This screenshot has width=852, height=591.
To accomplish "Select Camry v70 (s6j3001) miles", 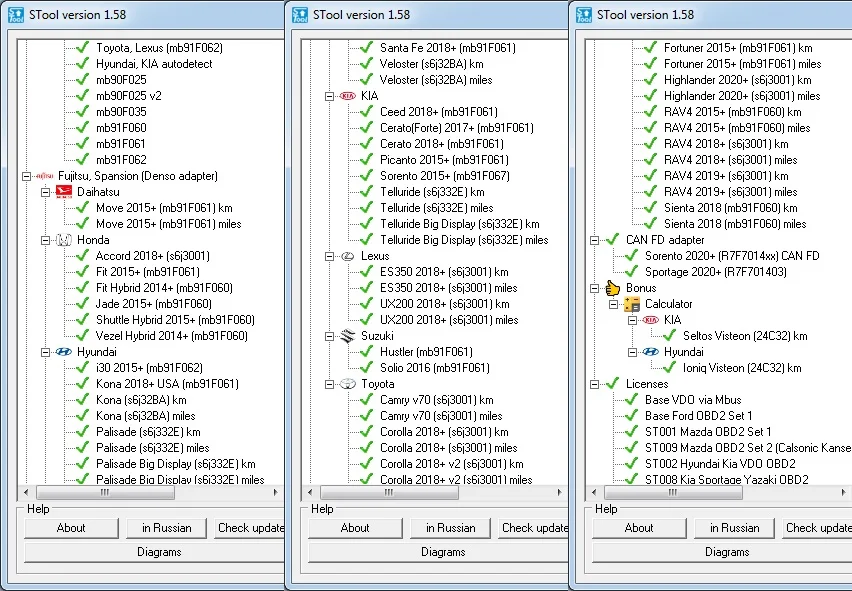I will pyautogui.click(x=441, y=416).
